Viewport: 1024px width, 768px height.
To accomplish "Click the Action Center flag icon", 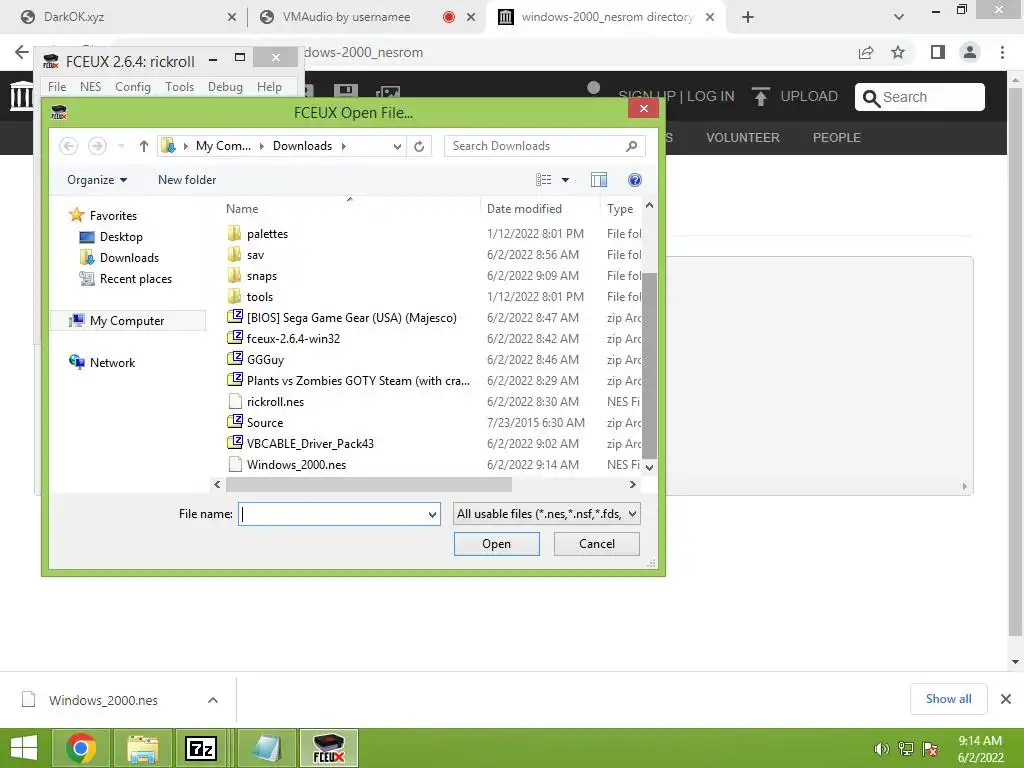I will tap(930, 749).
